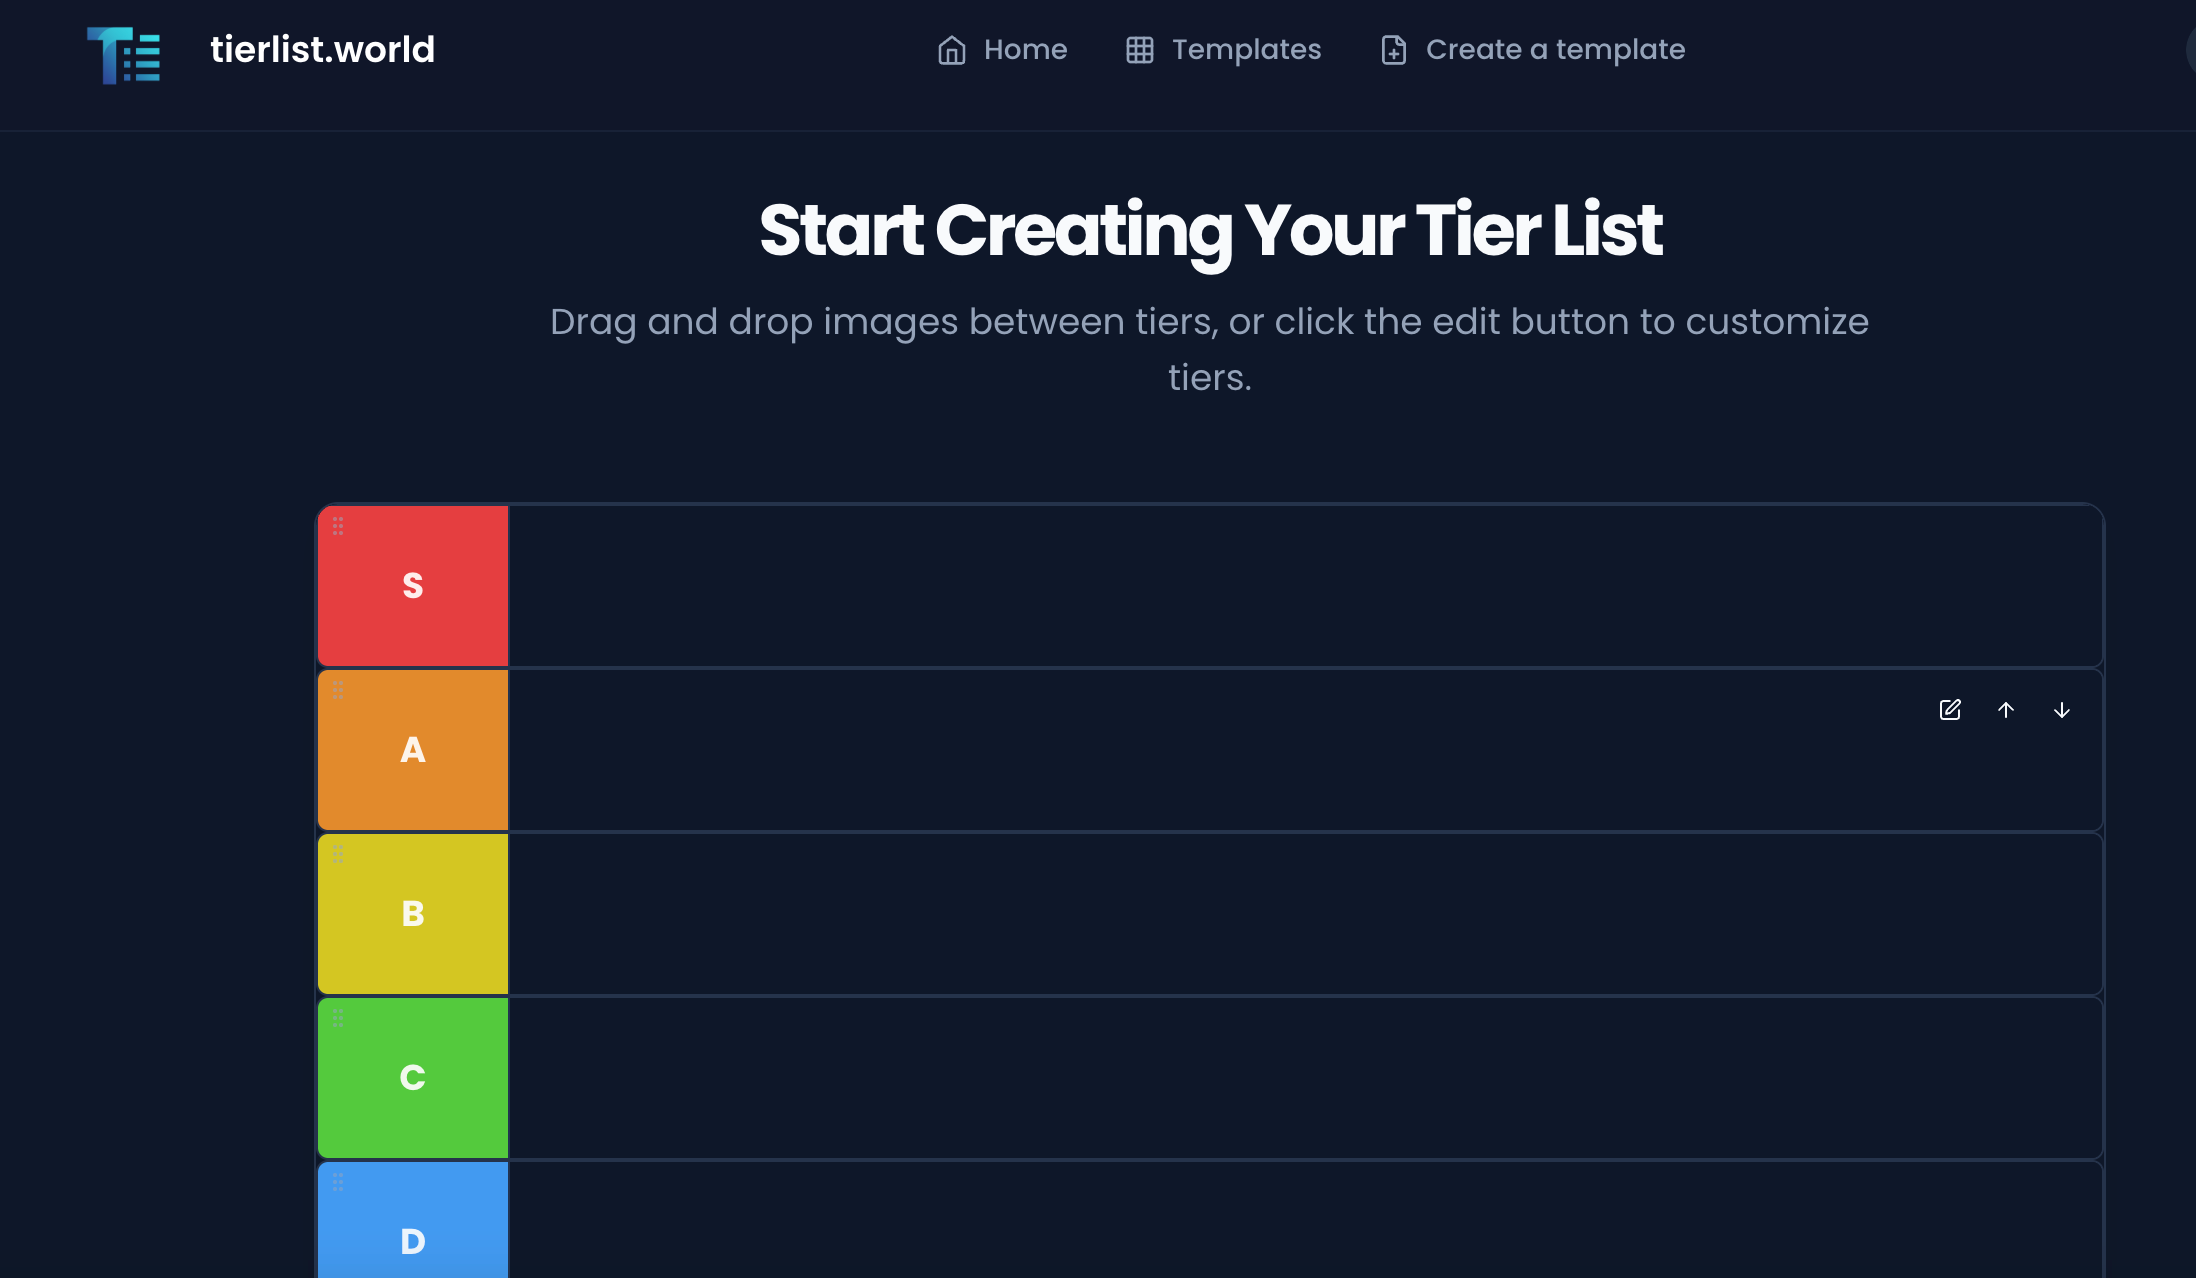
Task: Click the drag handle on B tier
Action: pyautogui.click(x=338, y=854)
